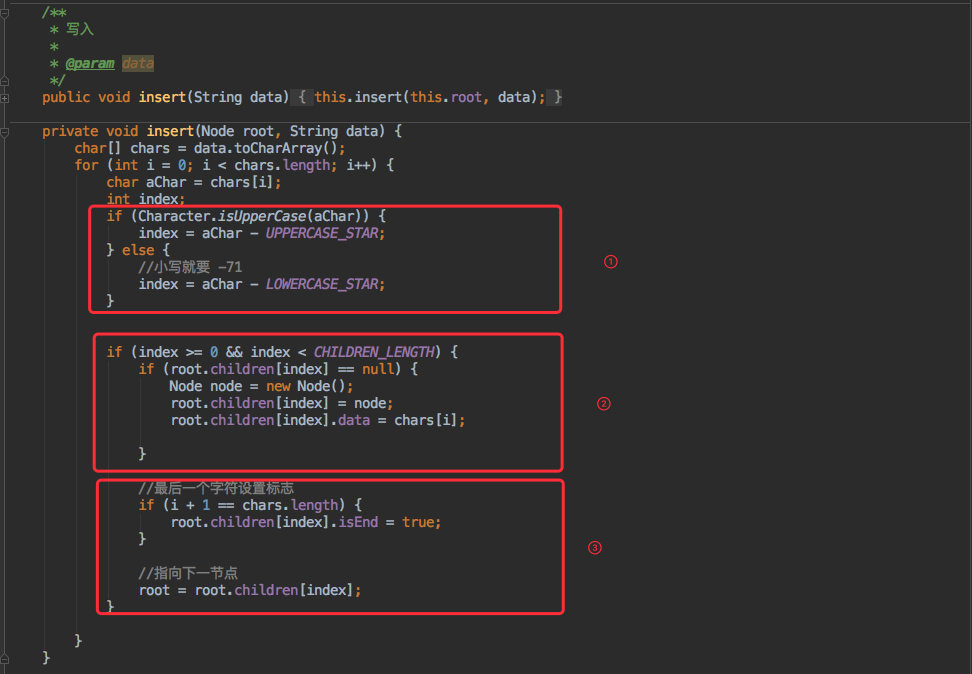The height and width of the screenshot is (674, 972).
Task: Click 'new Node()' expression
Action: tap(306, 386)
